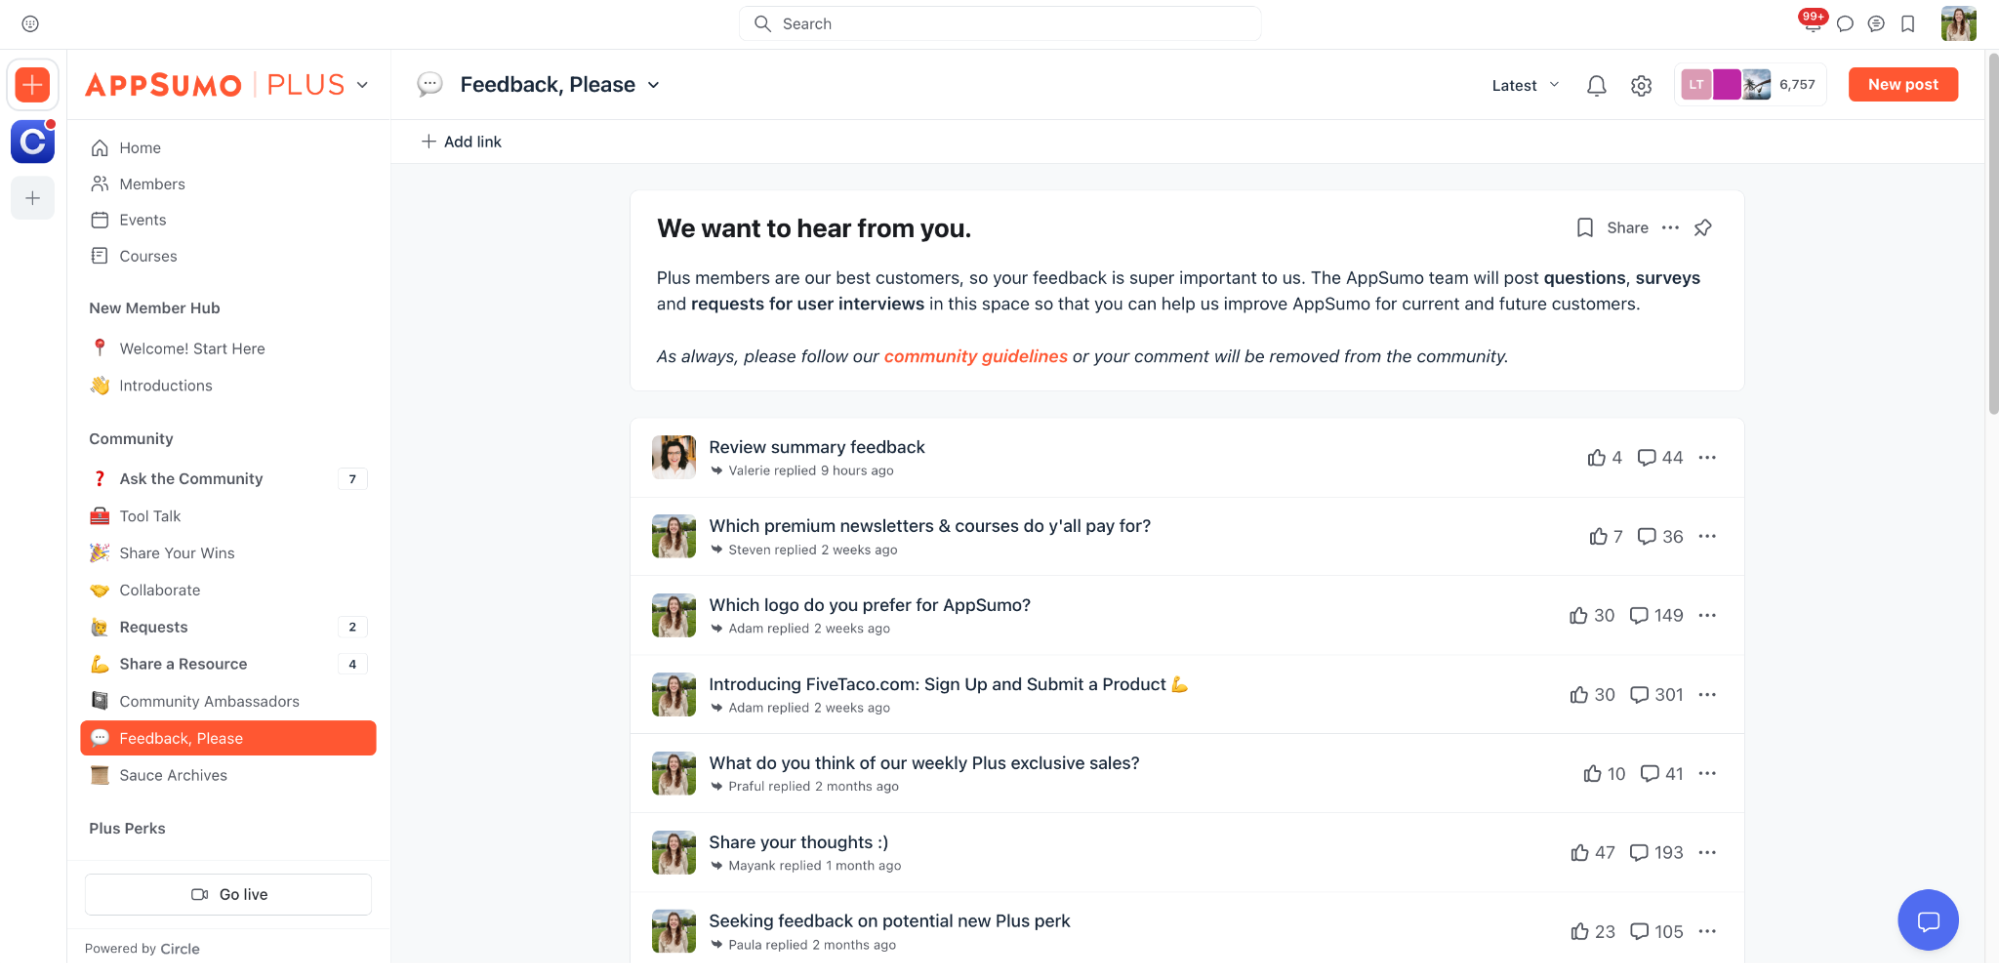Click the New post button
Viewport: 1999px width, 964px height.
(x=1902, y=85)
